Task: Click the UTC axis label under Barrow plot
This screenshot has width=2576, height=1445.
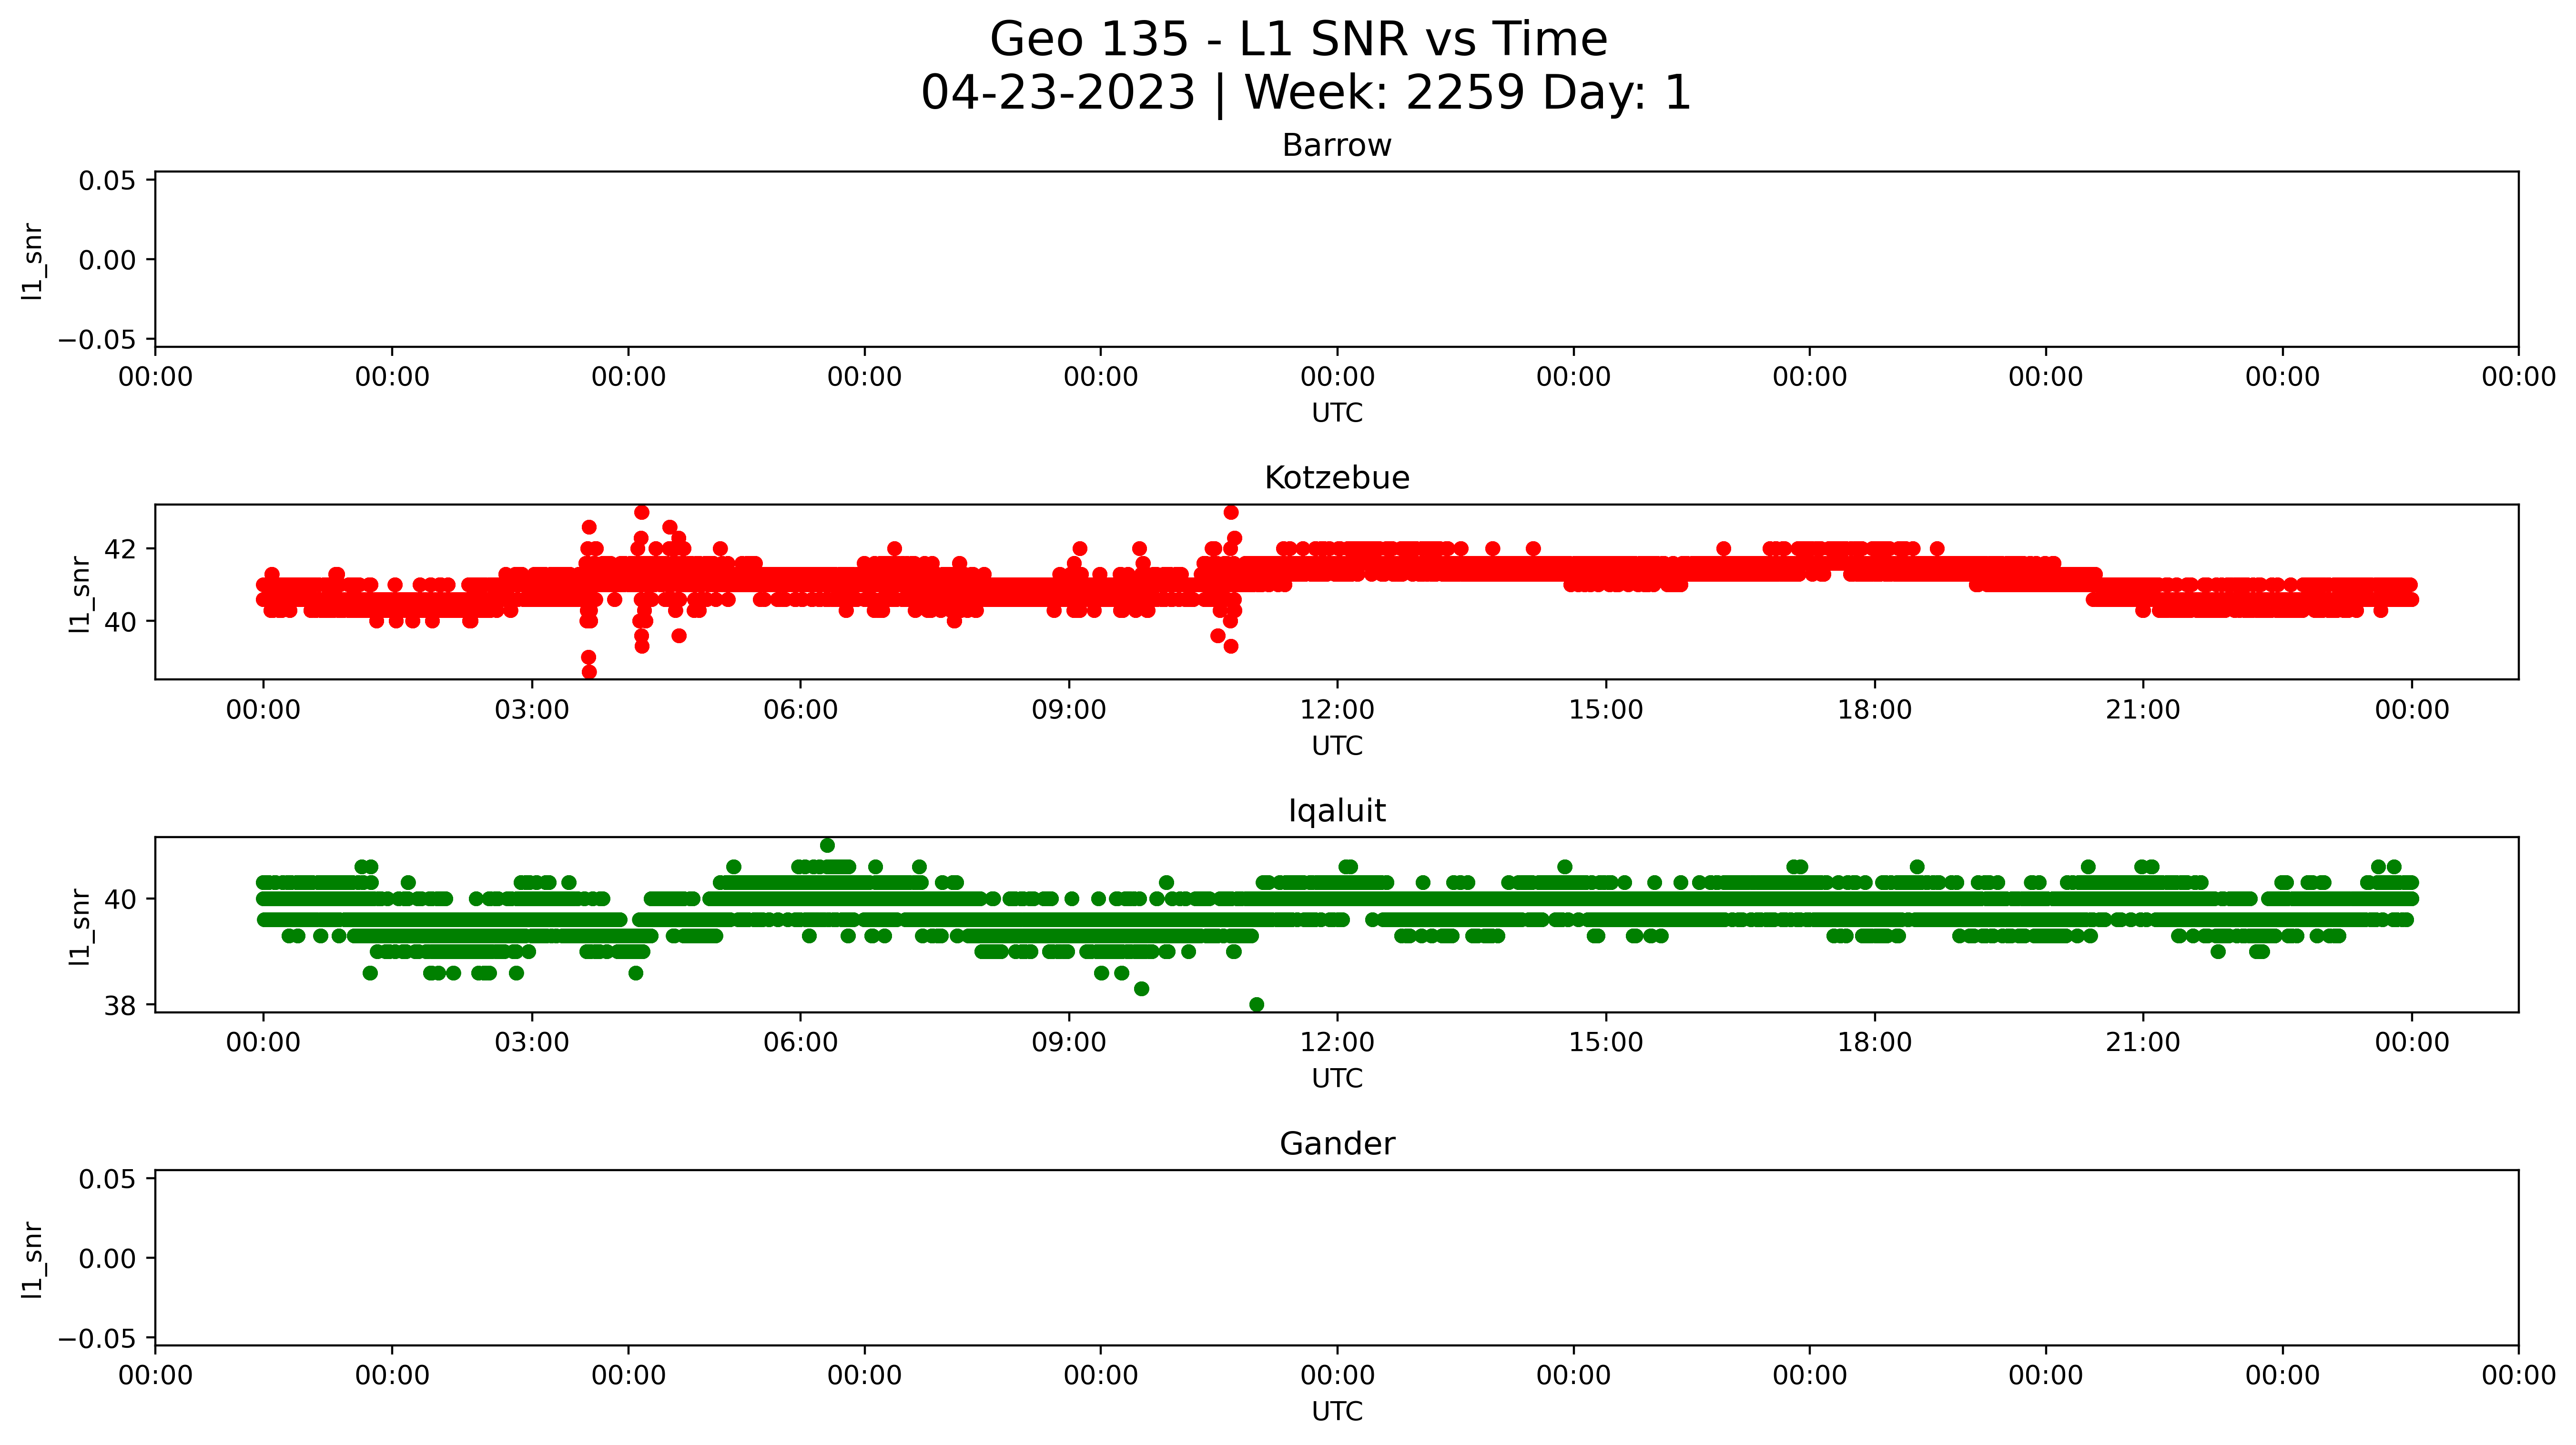Action: (x=1337, y=413)
